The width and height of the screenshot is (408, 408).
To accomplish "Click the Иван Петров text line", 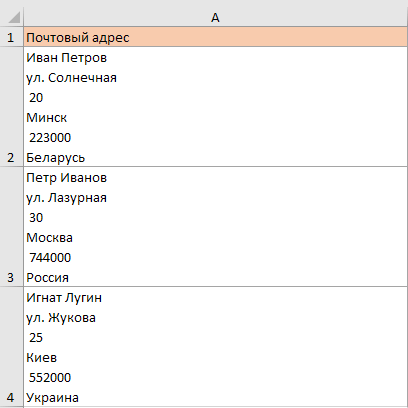I will (67, 58).
